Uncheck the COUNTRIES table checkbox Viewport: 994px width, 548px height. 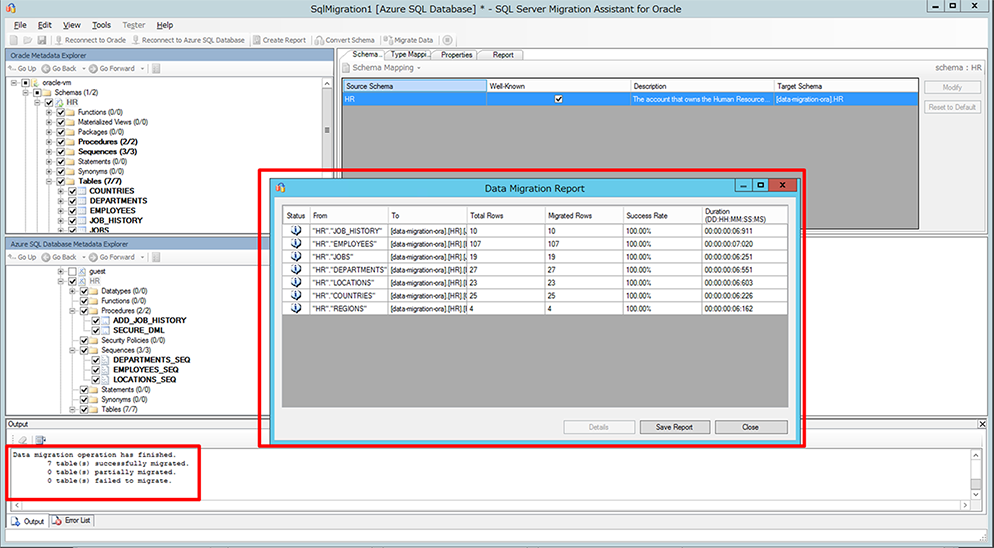point(72,191)
